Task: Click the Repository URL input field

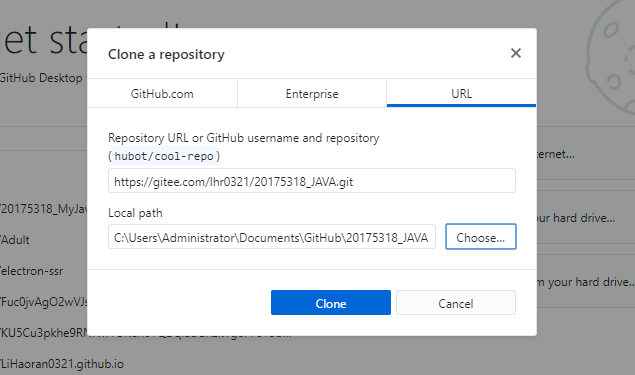Action: tap(312, 181)
